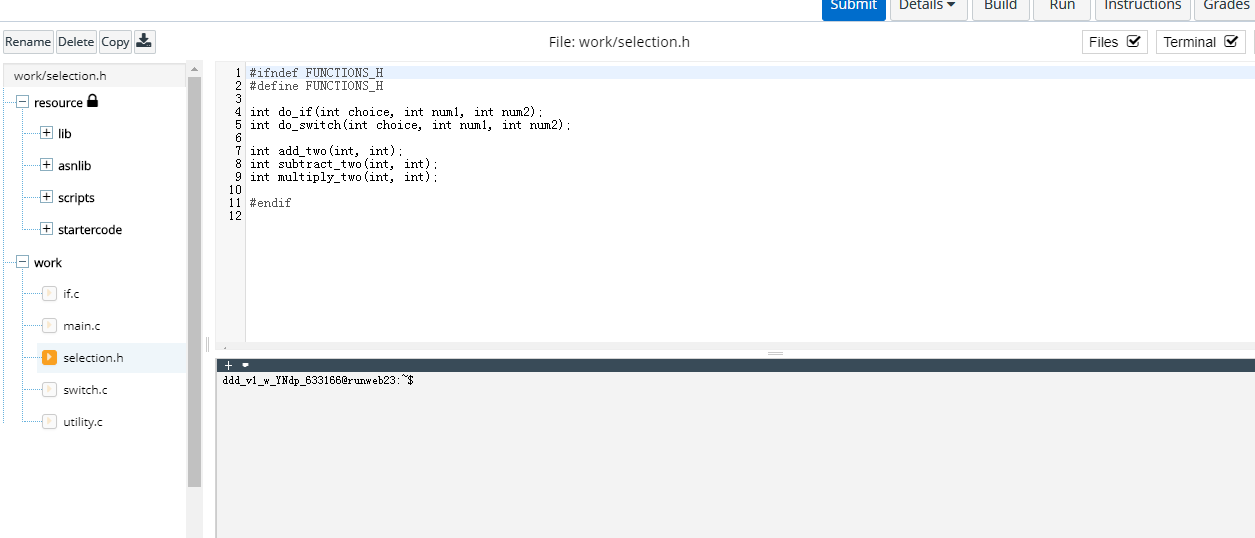The image size is (1255, 538).
Task: Click the orange selection.h file icon
Action: pyautogui.click(x=49, y=357)
